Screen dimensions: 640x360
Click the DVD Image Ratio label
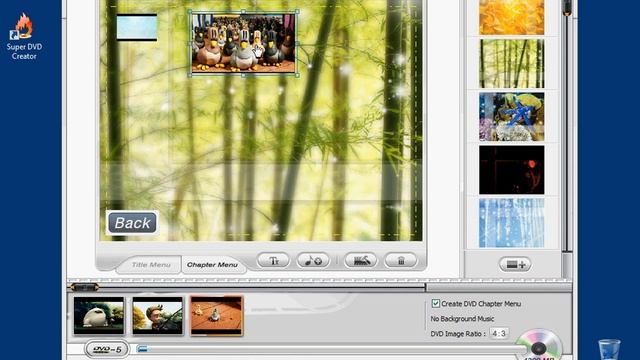(x=458, y=333)
